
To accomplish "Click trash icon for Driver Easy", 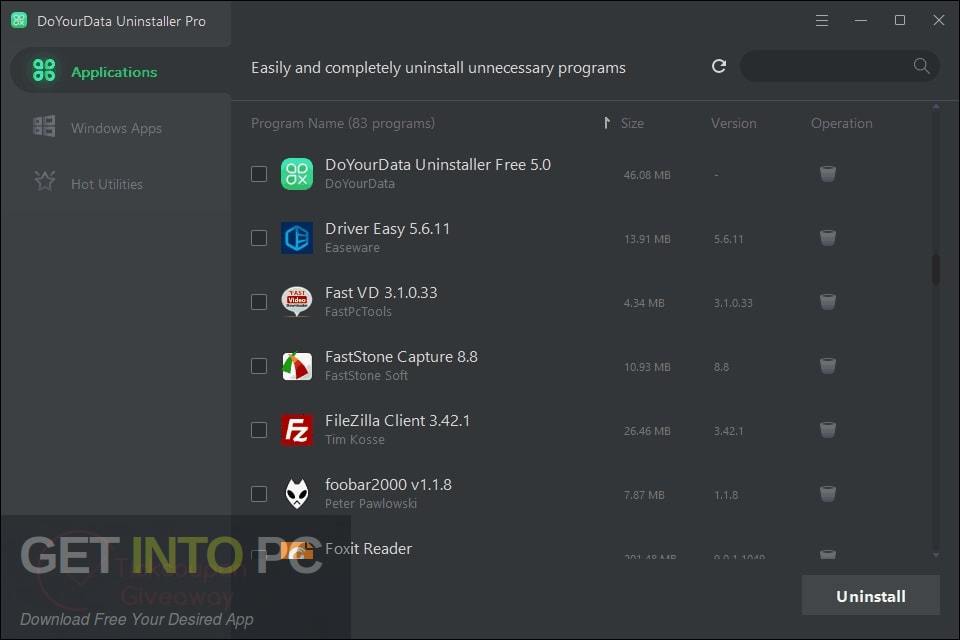I will point(828,238).
